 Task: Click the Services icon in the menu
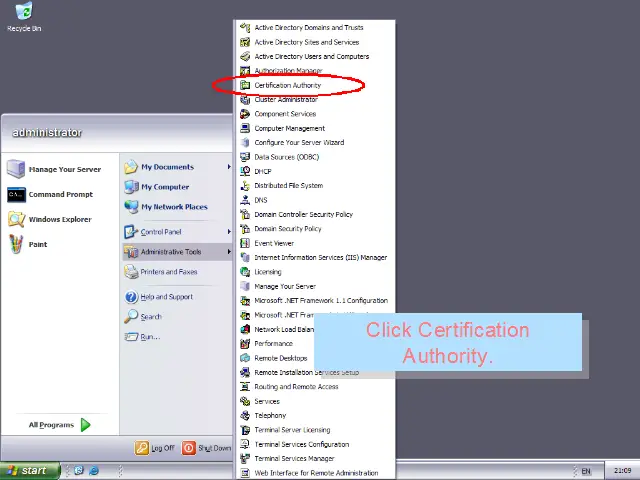coord(245,401)
